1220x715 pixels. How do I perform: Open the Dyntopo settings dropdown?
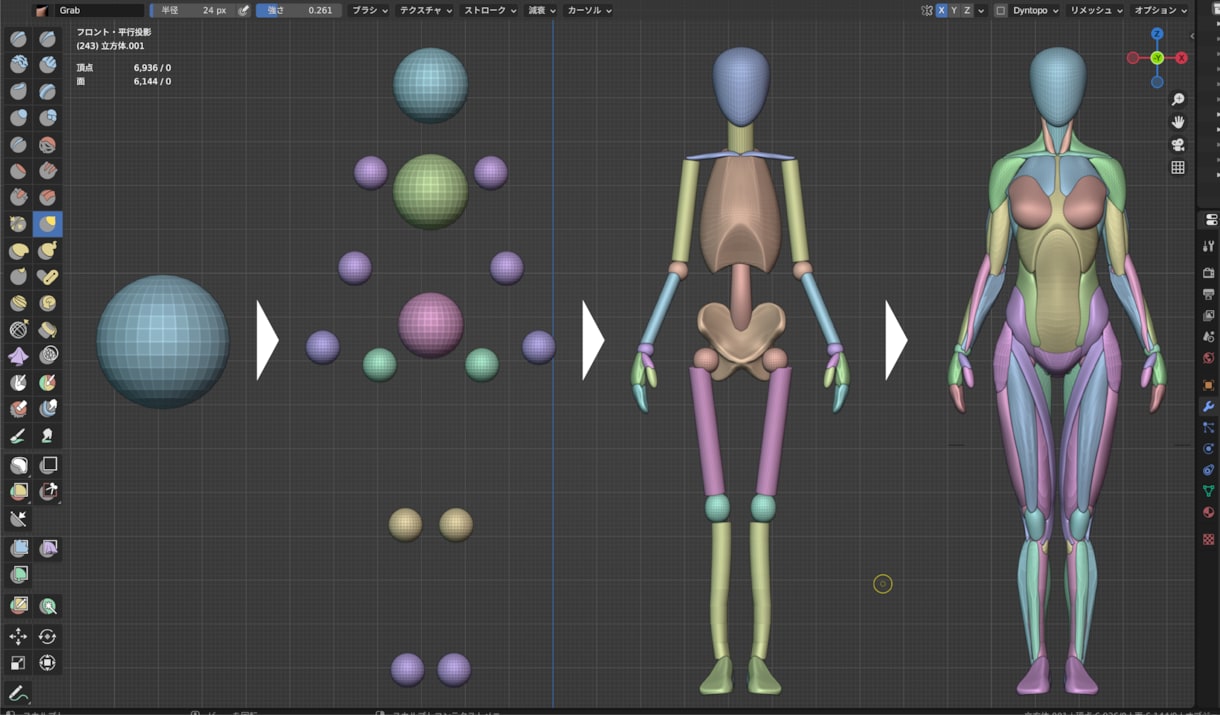click(1034, 10)
